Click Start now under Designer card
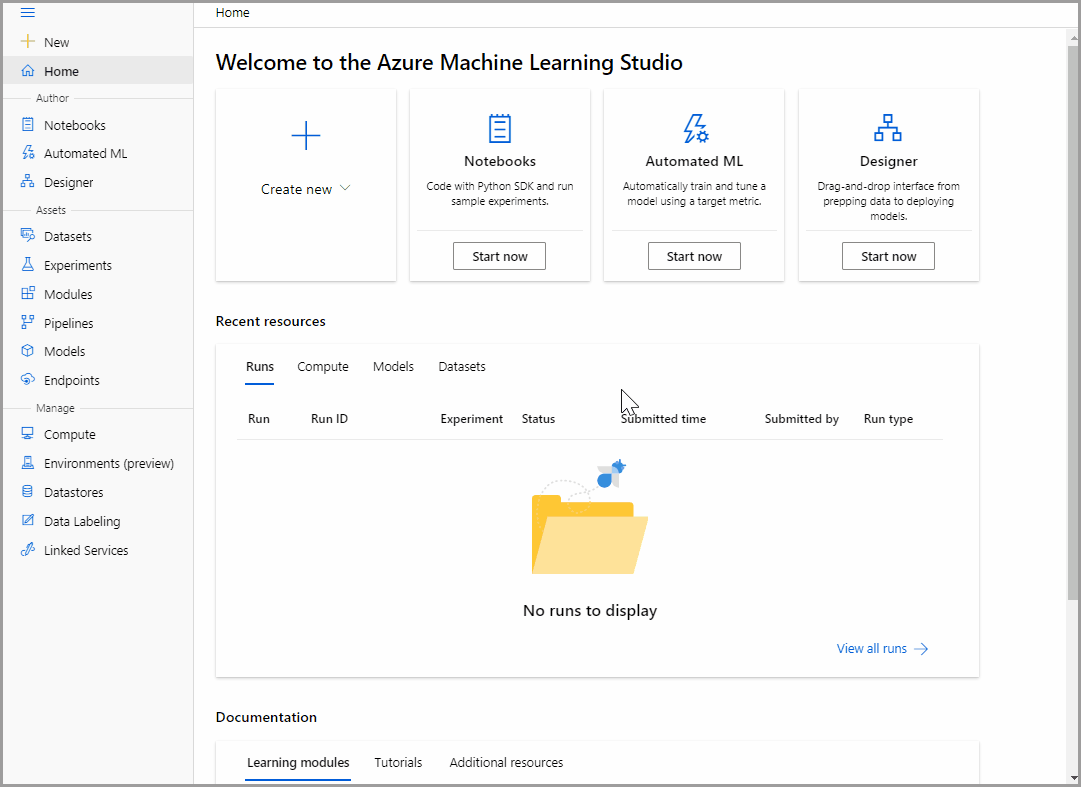 point(888,256)
